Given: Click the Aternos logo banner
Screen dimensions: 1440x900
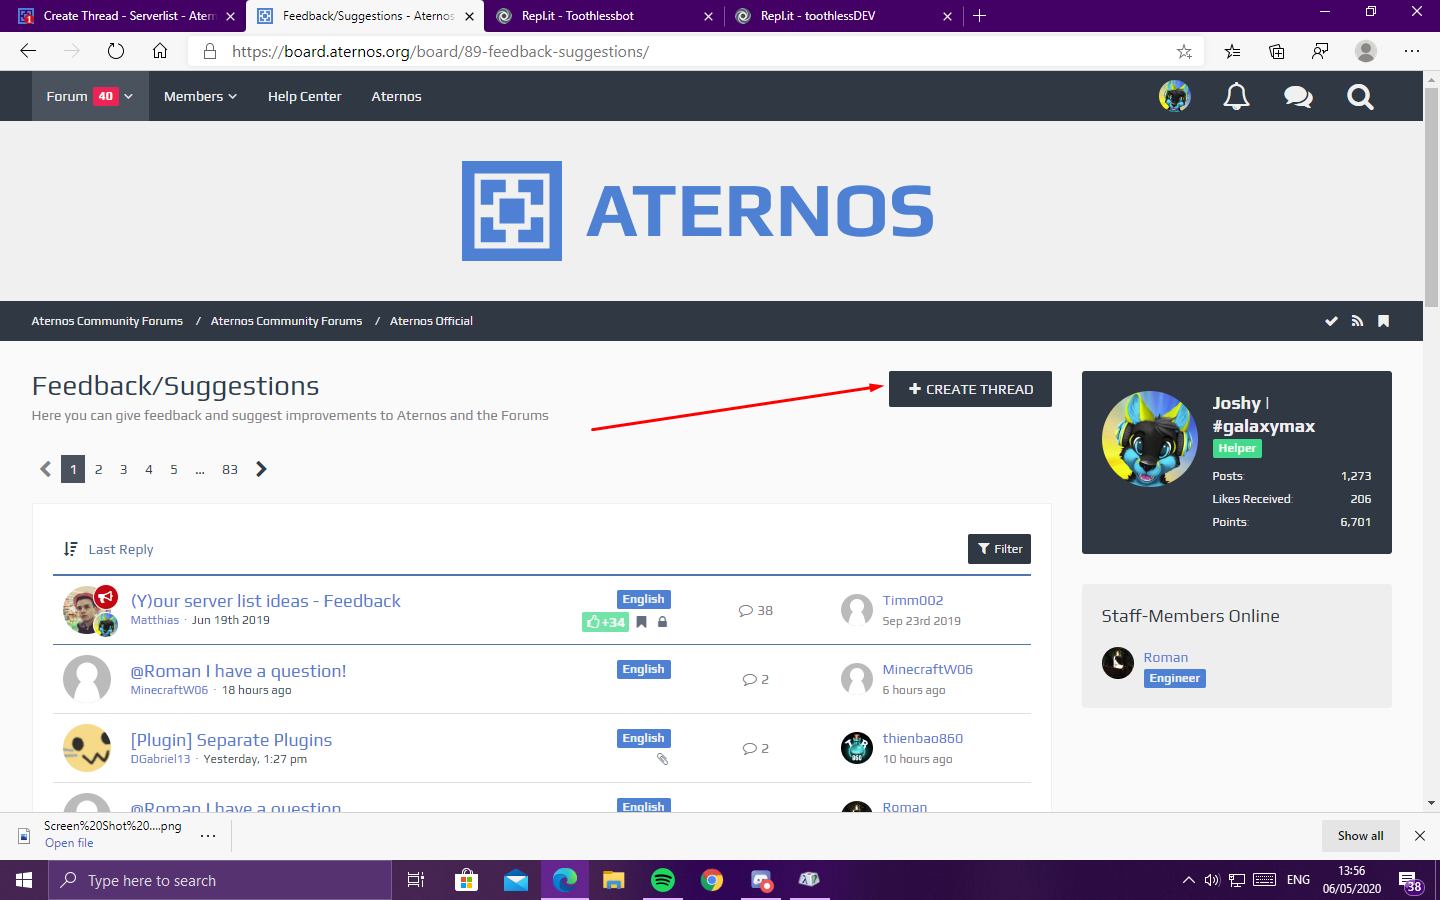Looking at the screenshot, I should pos(698,211).
